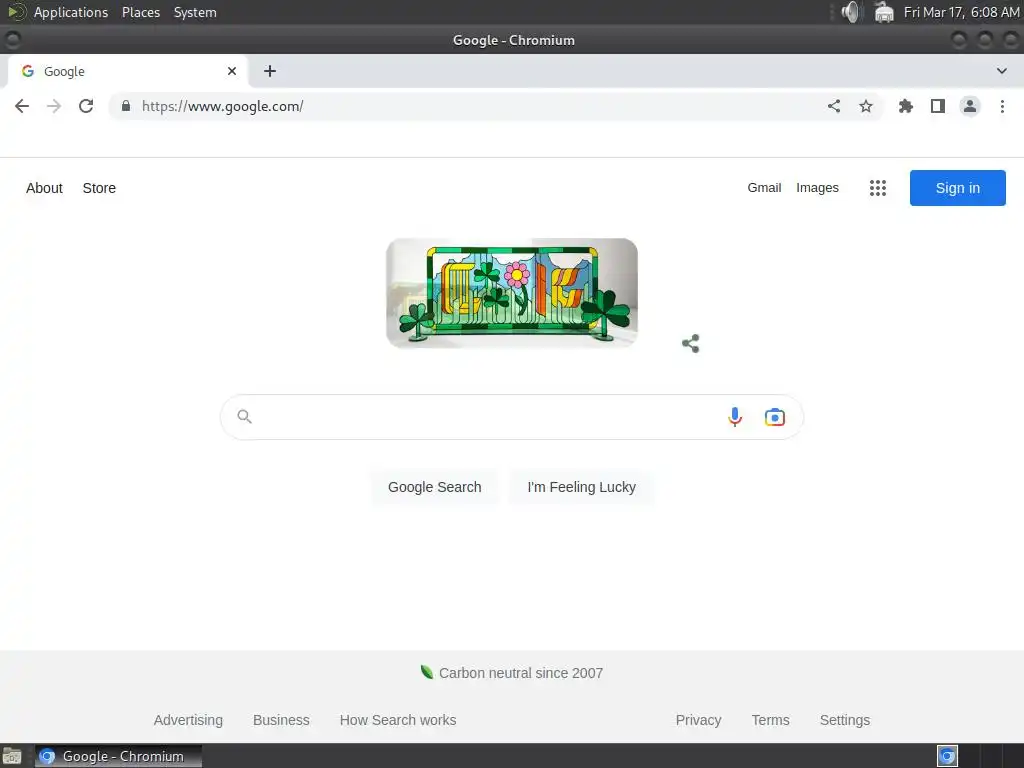Share the St. Patrick's Day doodle
Image resolution: width=1024 pixels, height=768 pixels.
(691, 344)
